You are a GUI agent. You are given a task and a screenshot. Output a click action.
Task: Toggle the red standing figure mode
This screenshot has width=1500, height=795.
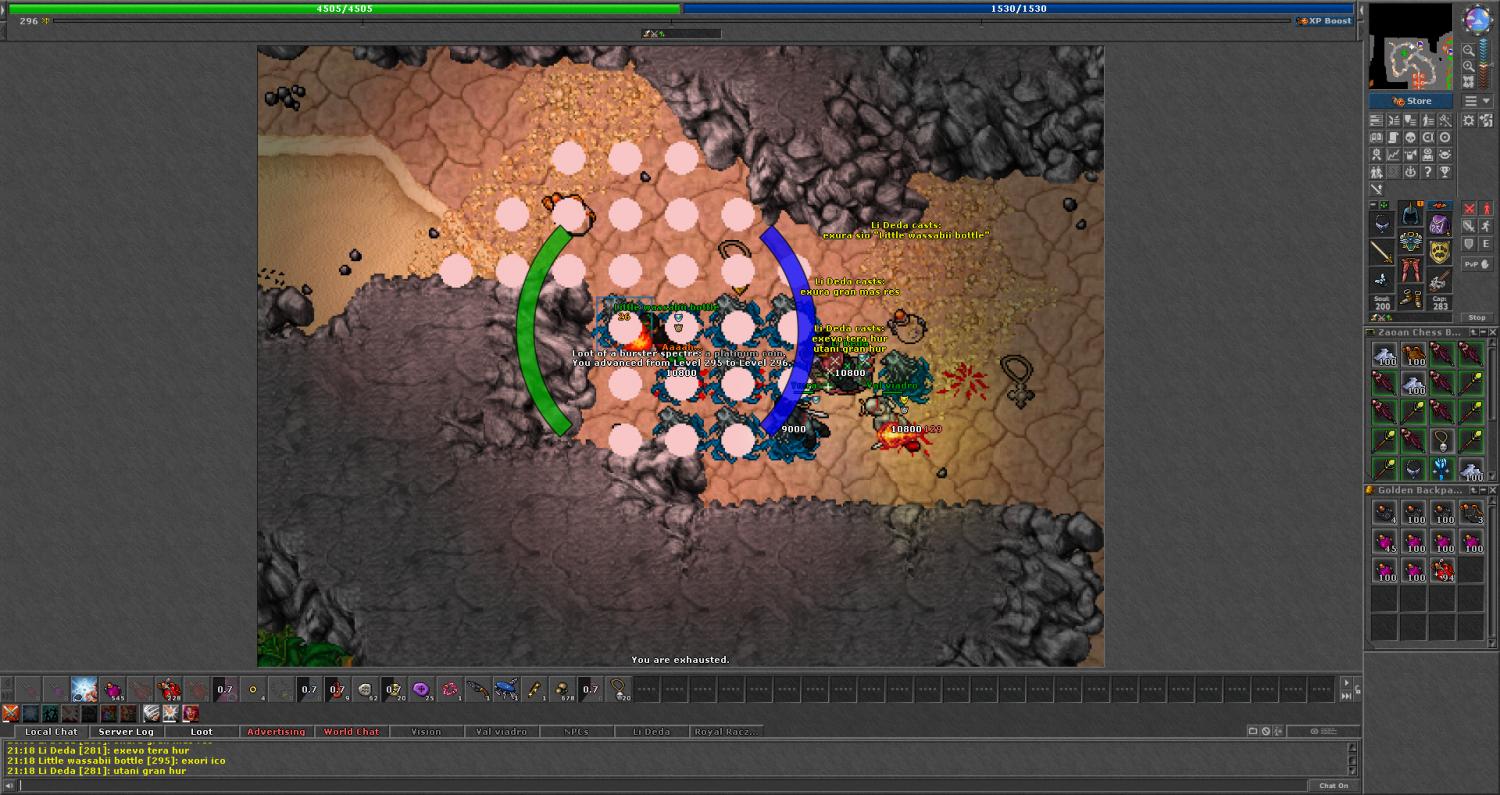(1487, 209)
